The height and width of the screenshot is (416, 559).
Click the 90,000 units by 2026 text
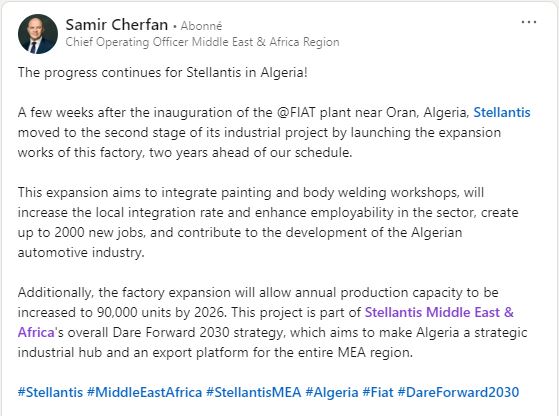(161, 313)
